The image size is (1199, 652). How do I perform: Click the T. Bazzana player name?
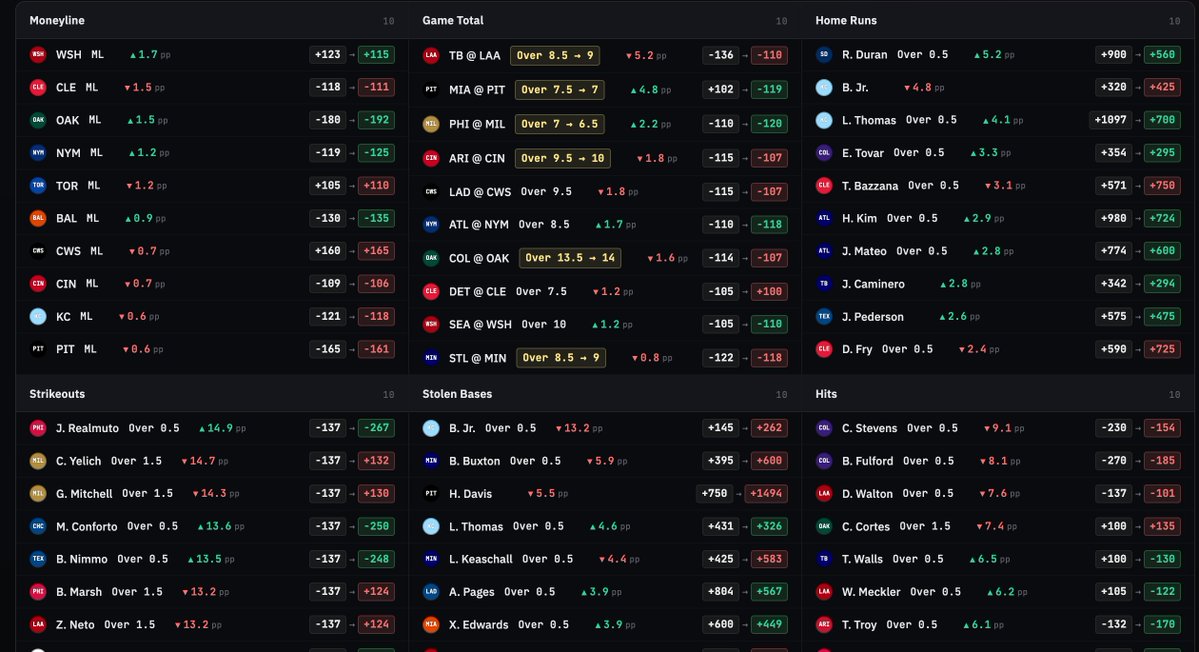coord(870,186)
